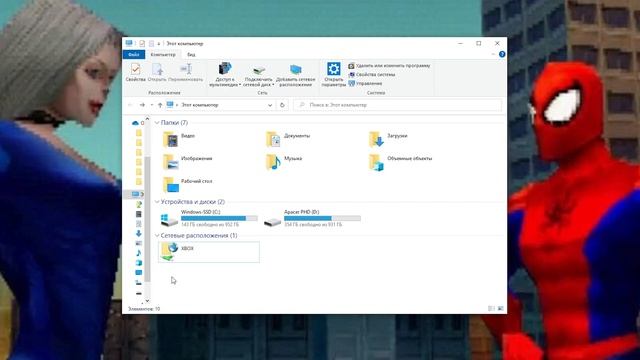
Task: Click the Forward navigation arrow
Action: [x=142, y=105]
